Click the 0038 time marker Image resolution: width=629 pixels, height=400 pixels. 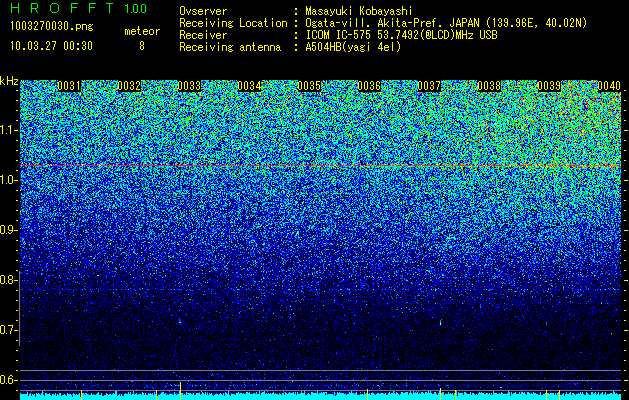[489, 86]
